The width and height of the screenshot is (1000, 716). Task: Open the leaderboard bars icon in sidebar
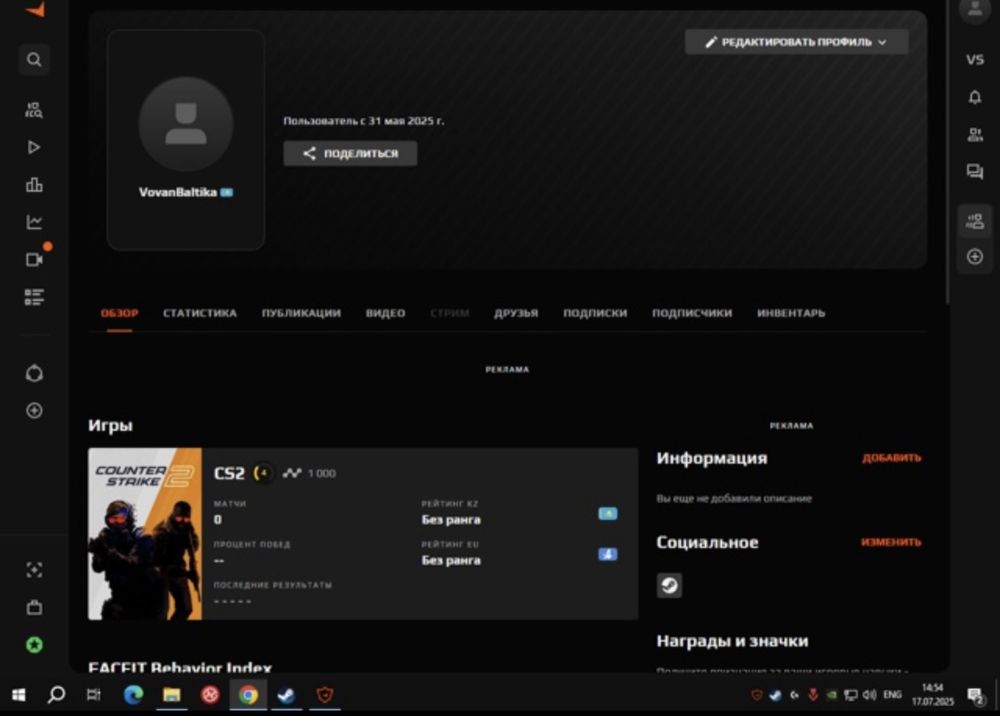[34, 185]
